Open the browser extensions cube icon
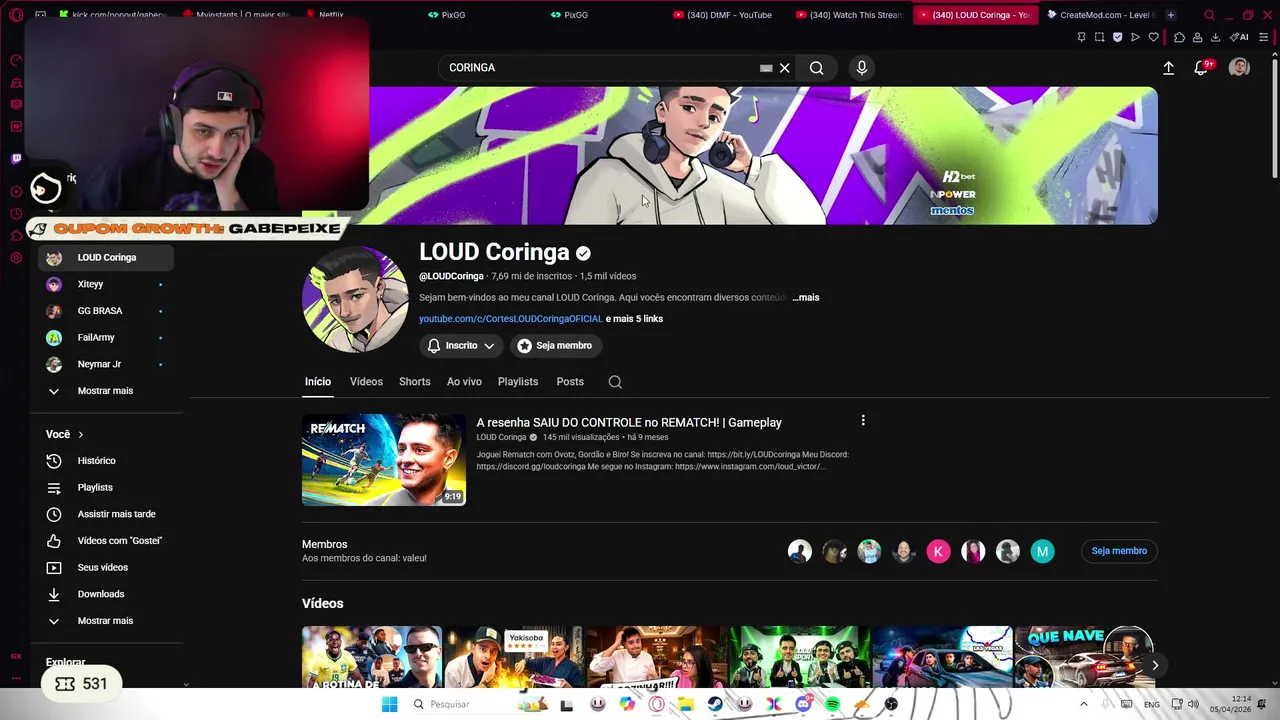This screenshot has height=720, width=1280. click(x=1180, y=37)
